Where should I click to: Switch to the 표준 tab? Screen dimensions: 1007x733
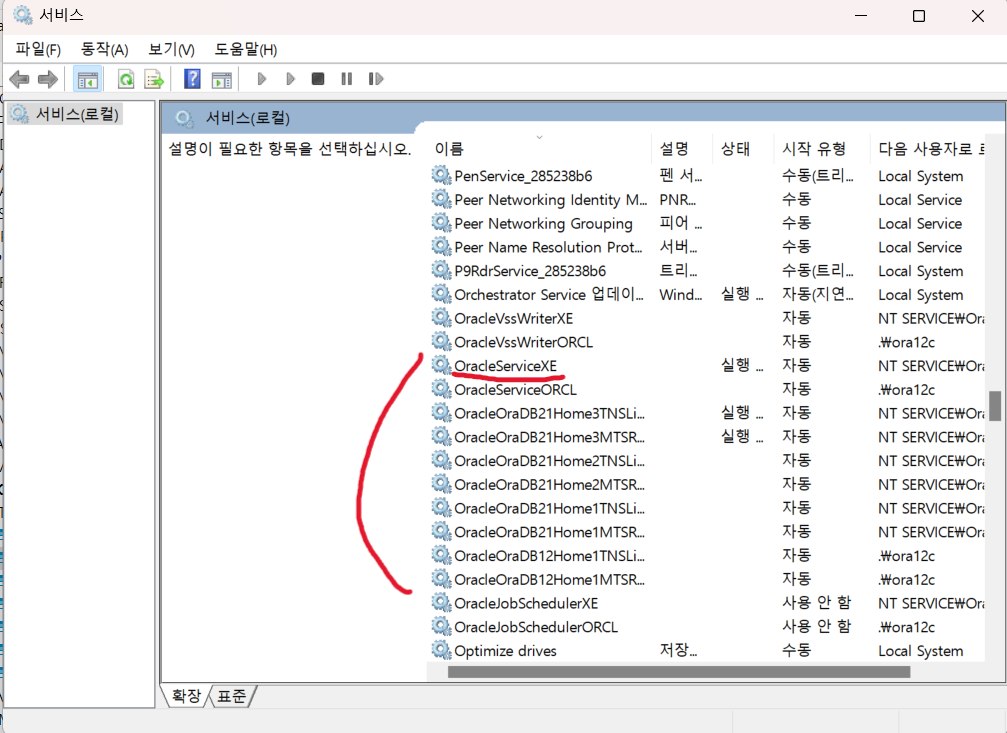coord(233,696)
